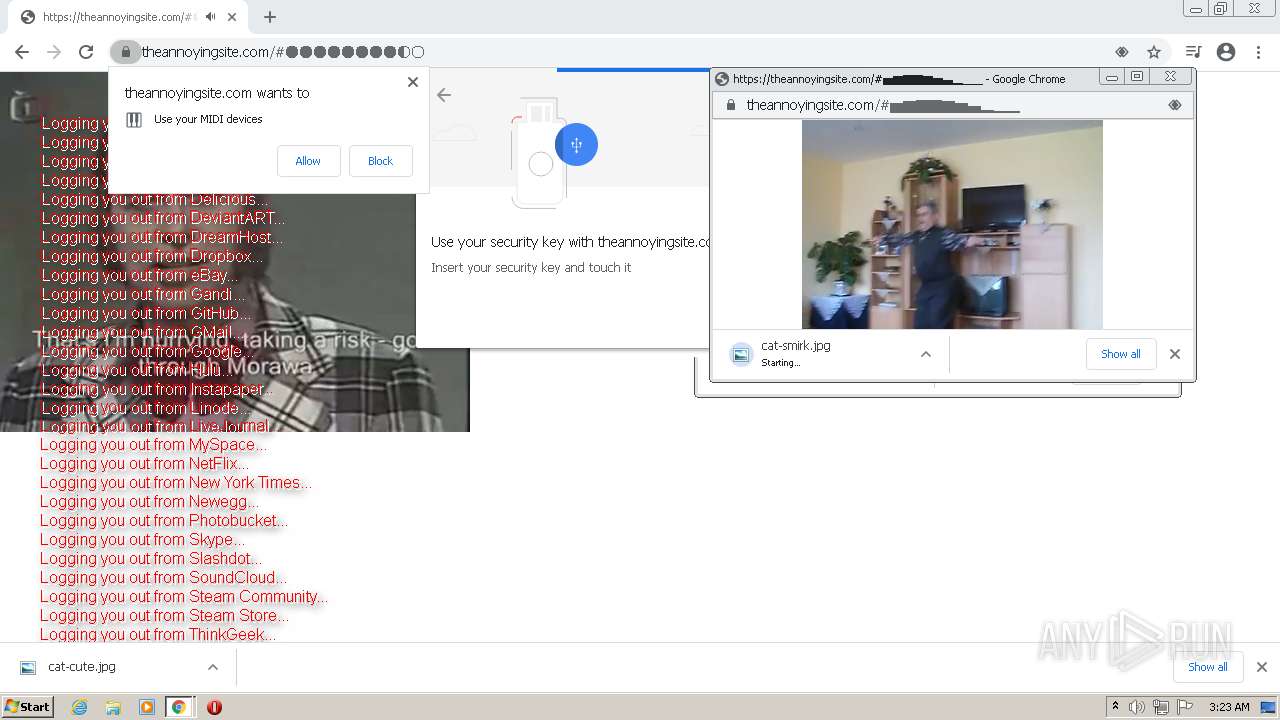
Task: Open the Chrome profile avatar menu
Action: point(1226,52)
